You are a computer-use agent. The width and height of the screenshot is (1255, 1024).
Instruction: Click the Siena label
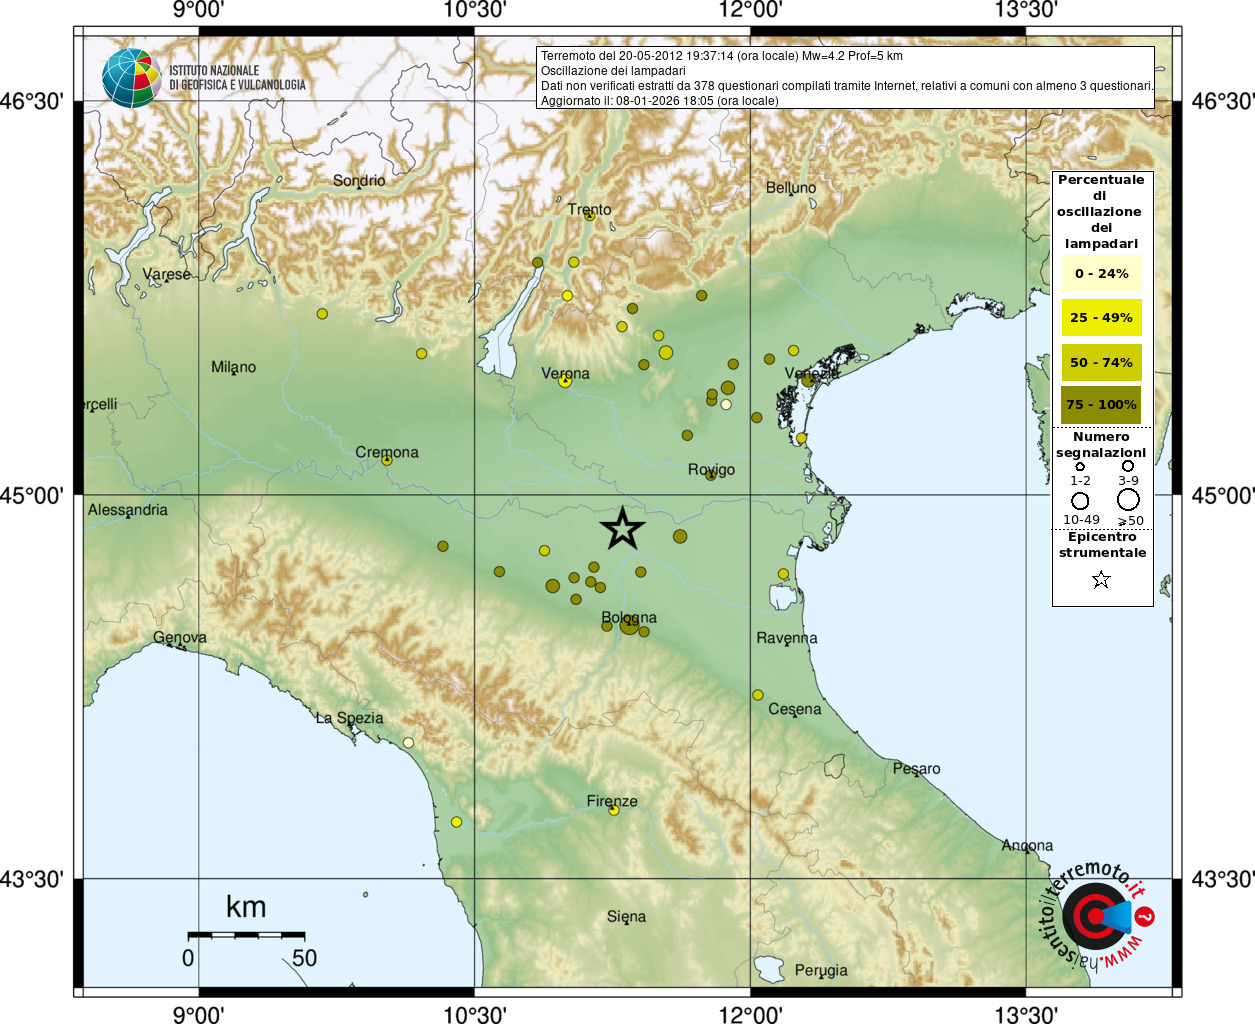[626, 916]
